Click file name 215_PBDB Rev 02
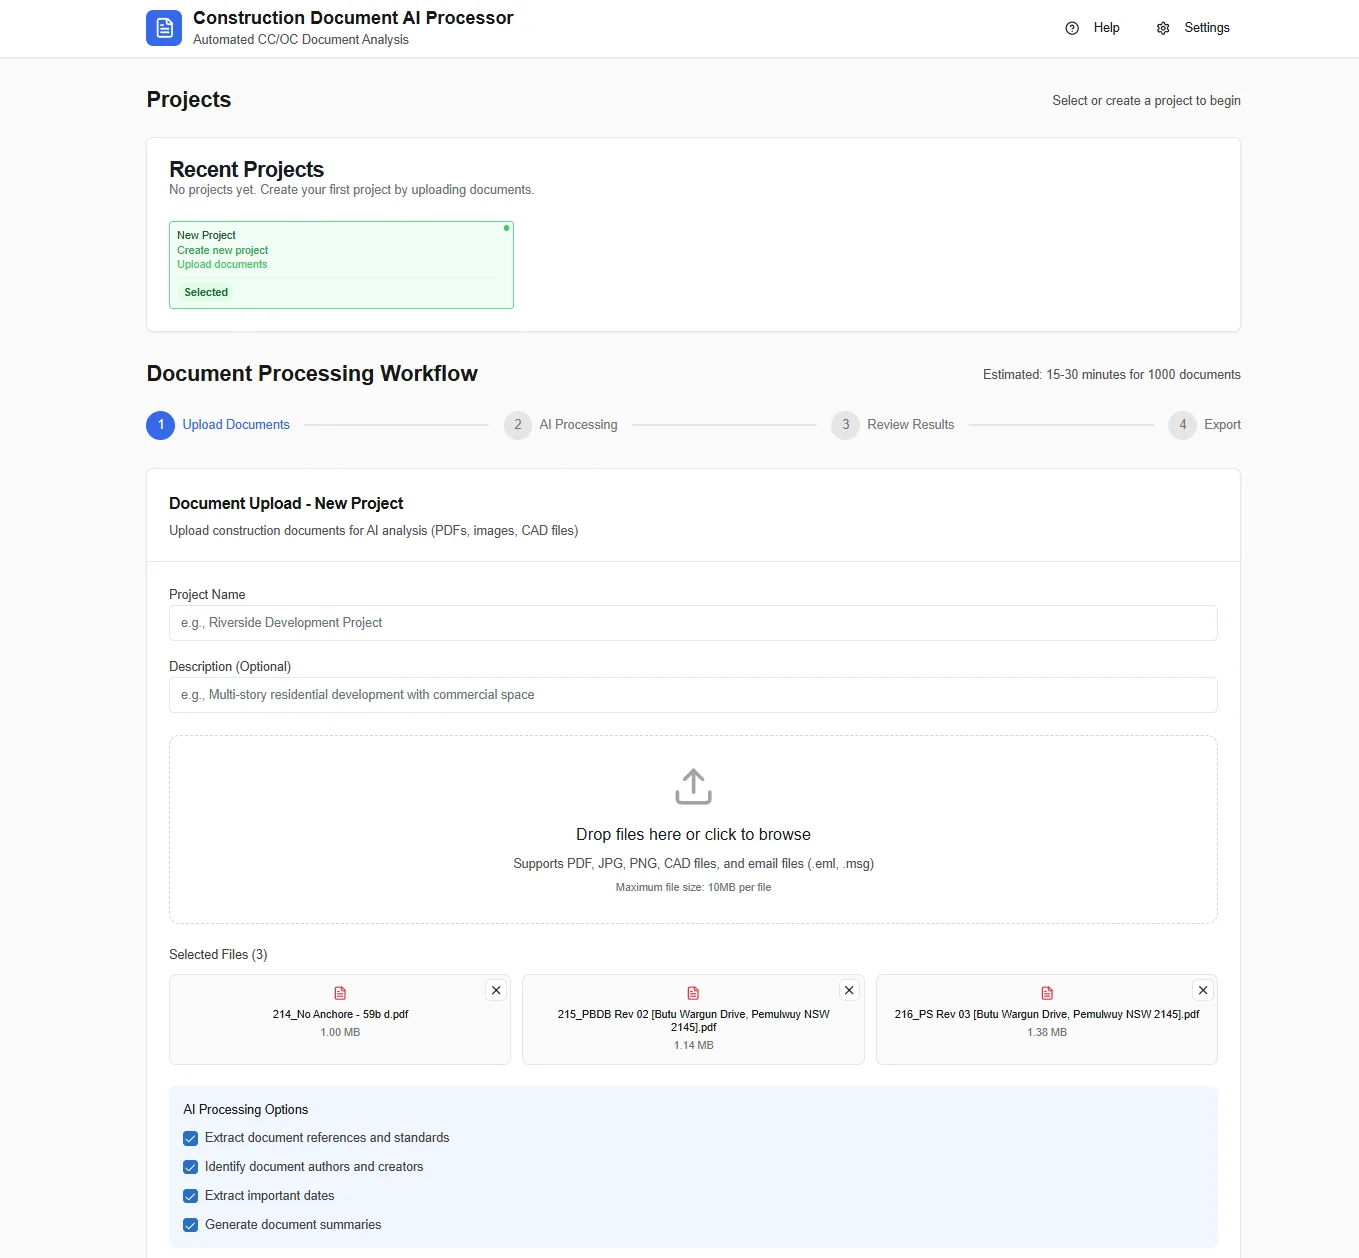This screenshot has height=1258, width=1359. 693,1021
